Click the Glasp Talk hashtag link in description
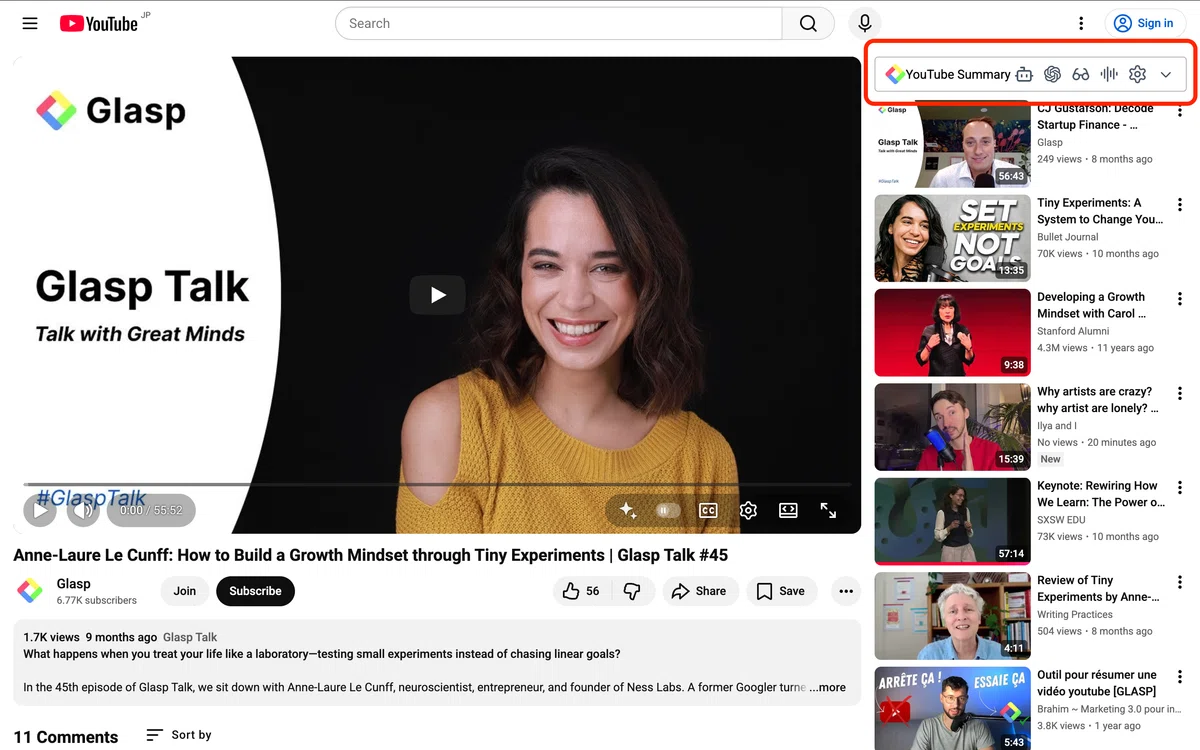This screenshot has height=750, width=1200. coord(190,637)
